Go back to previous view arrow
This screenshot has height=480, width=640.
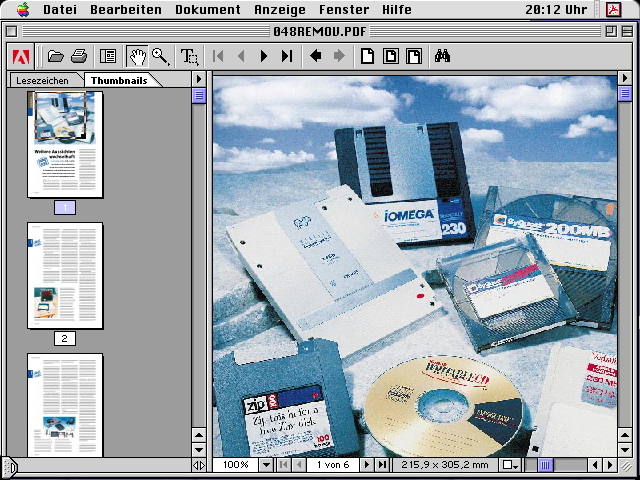click(x=316, y=56)
